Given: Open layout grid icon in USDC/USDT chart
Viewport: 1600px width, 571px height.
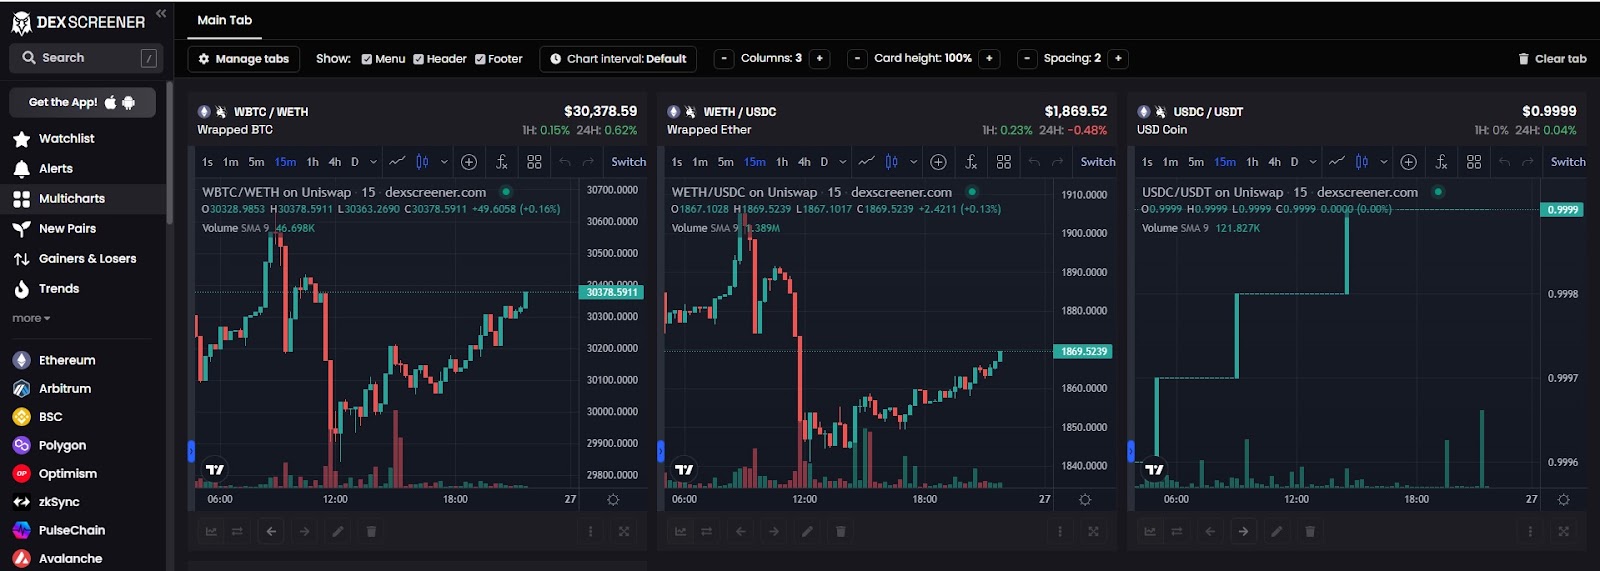Looking at the screenshot, I should 1474,161.
